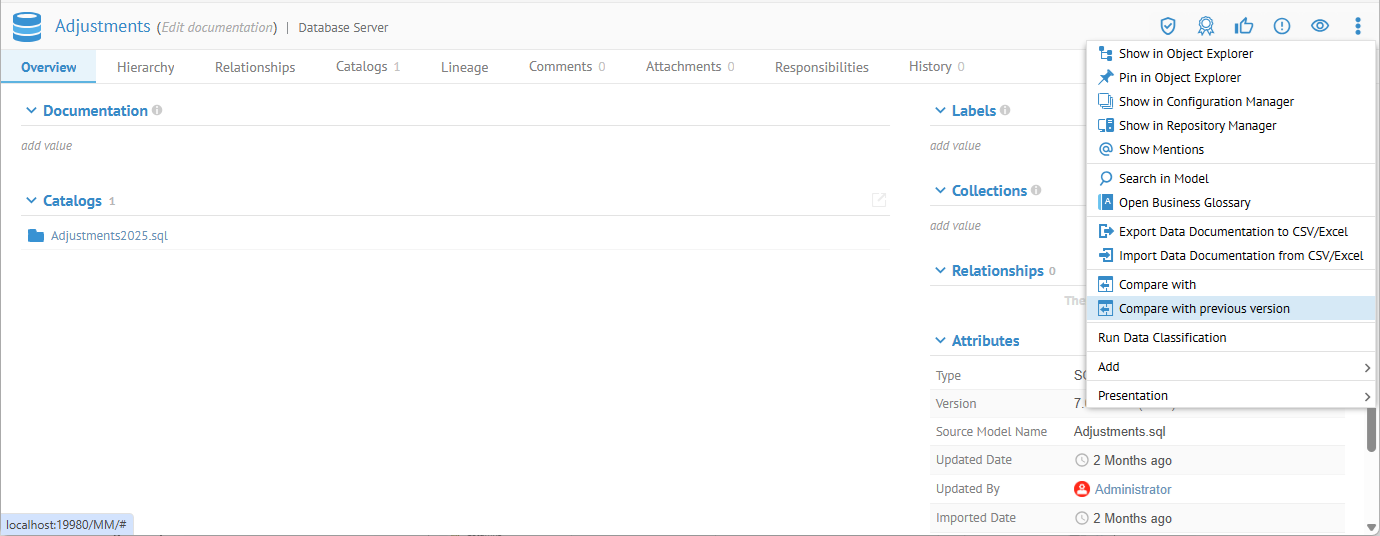
Task: Collapse the Attributes section
Action: [940, 341]
